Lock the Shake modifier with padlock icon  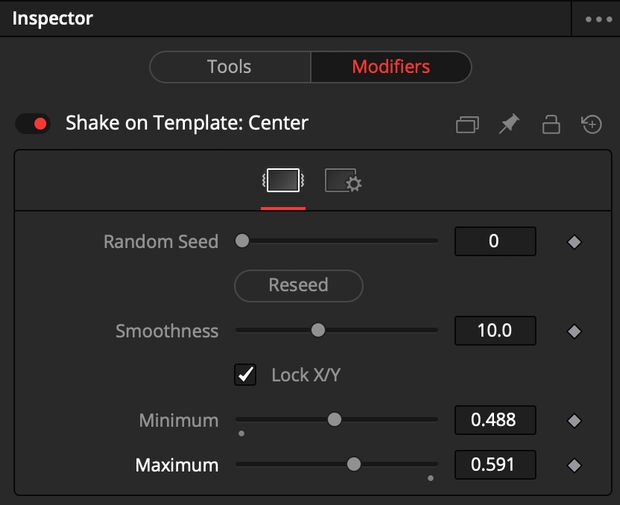(550, 125)
